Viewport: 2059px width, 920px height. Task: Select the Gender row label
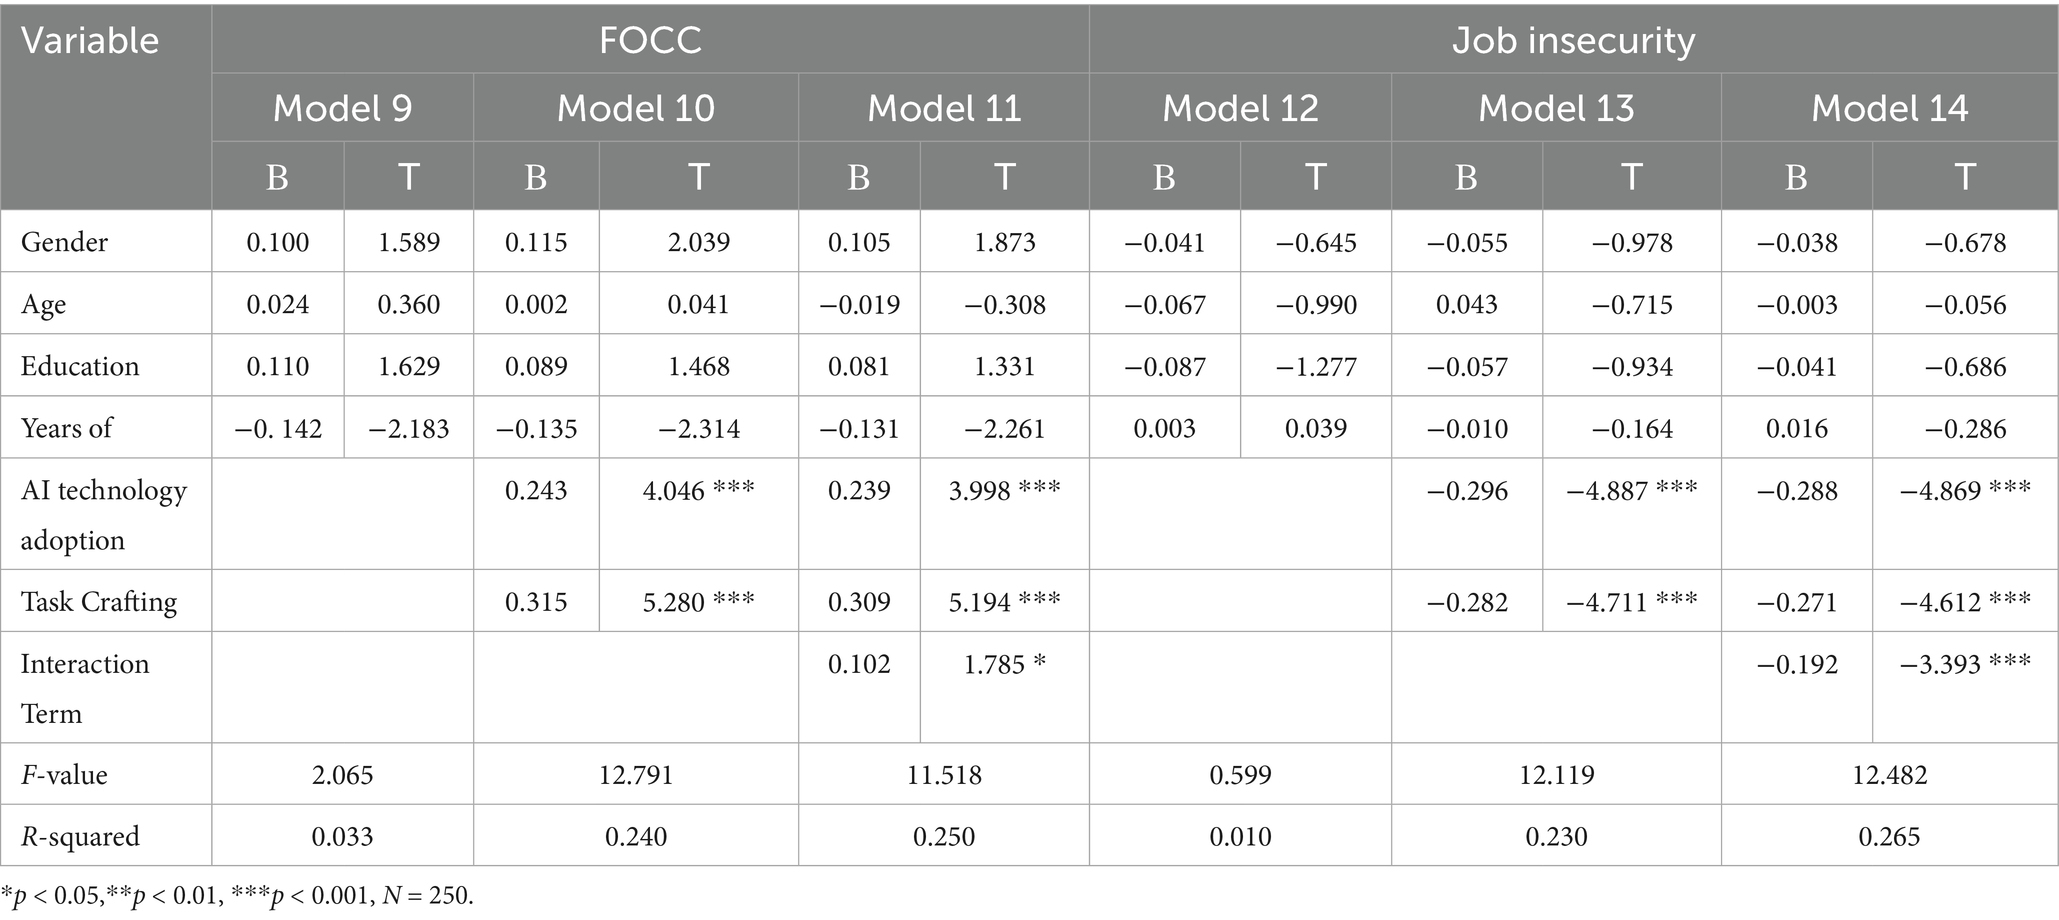[64, 242]
